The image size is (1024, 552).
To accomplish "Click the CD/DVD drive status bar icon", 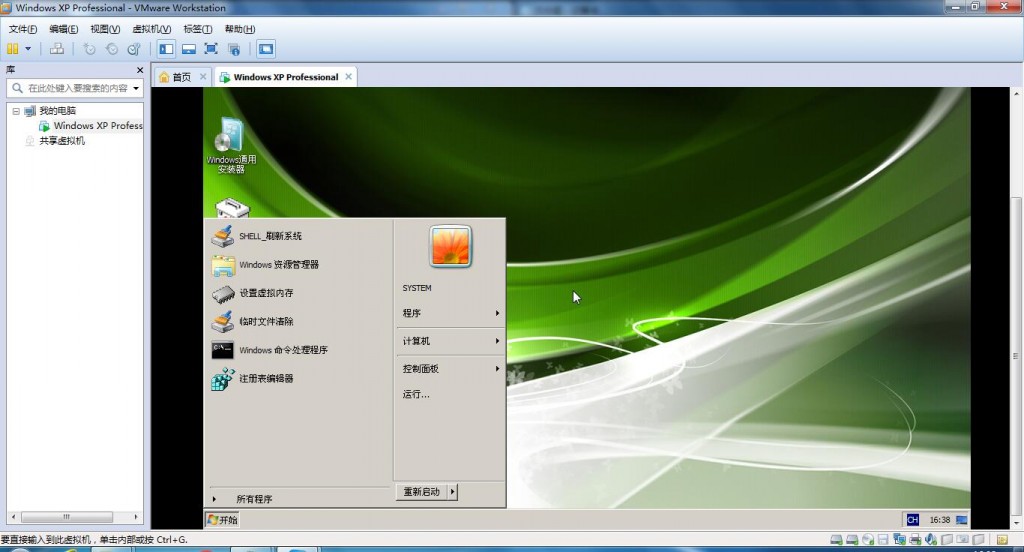I will (867, 540).
